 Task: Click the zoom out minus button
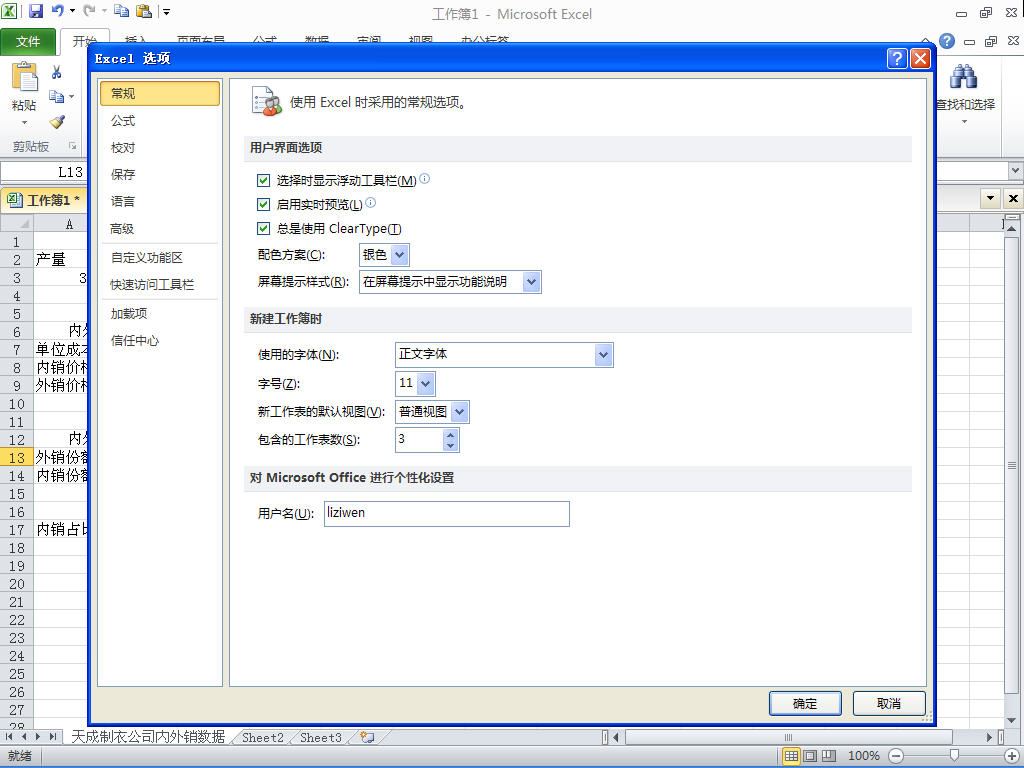tap(897, 756)
